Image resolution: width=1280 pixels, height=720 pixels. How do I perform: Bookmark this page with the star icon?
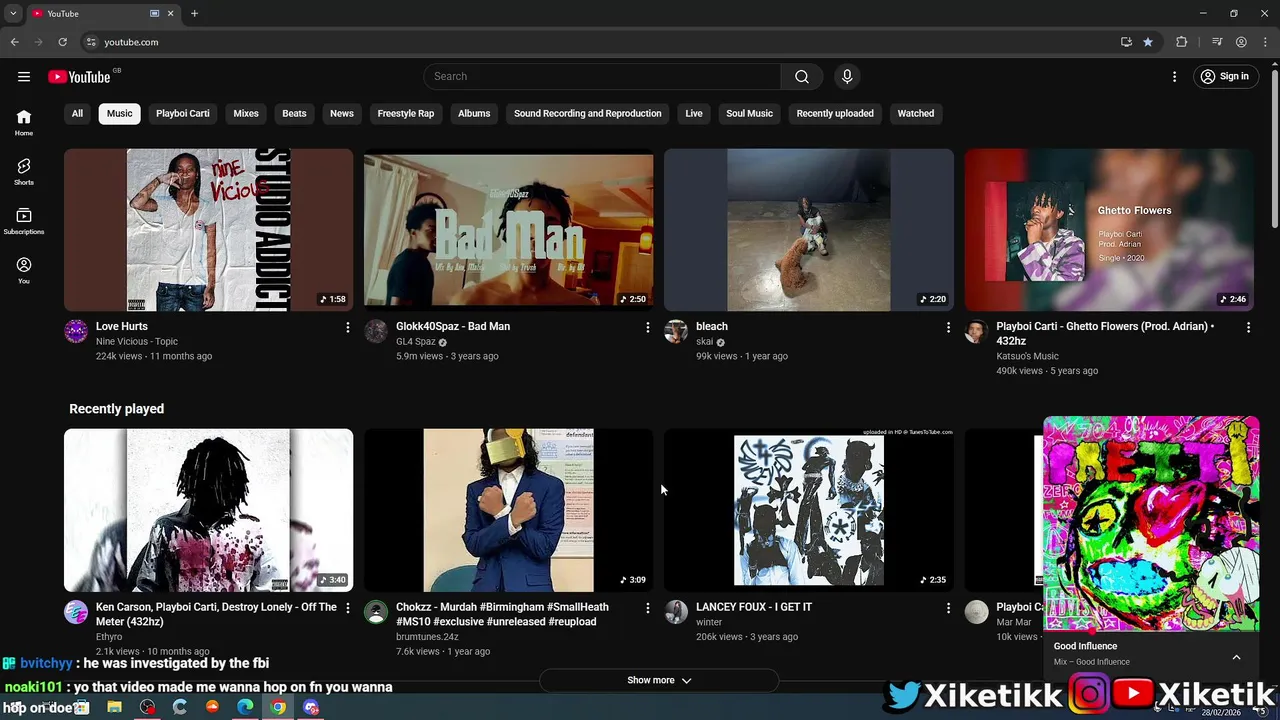coord(1148,42)
